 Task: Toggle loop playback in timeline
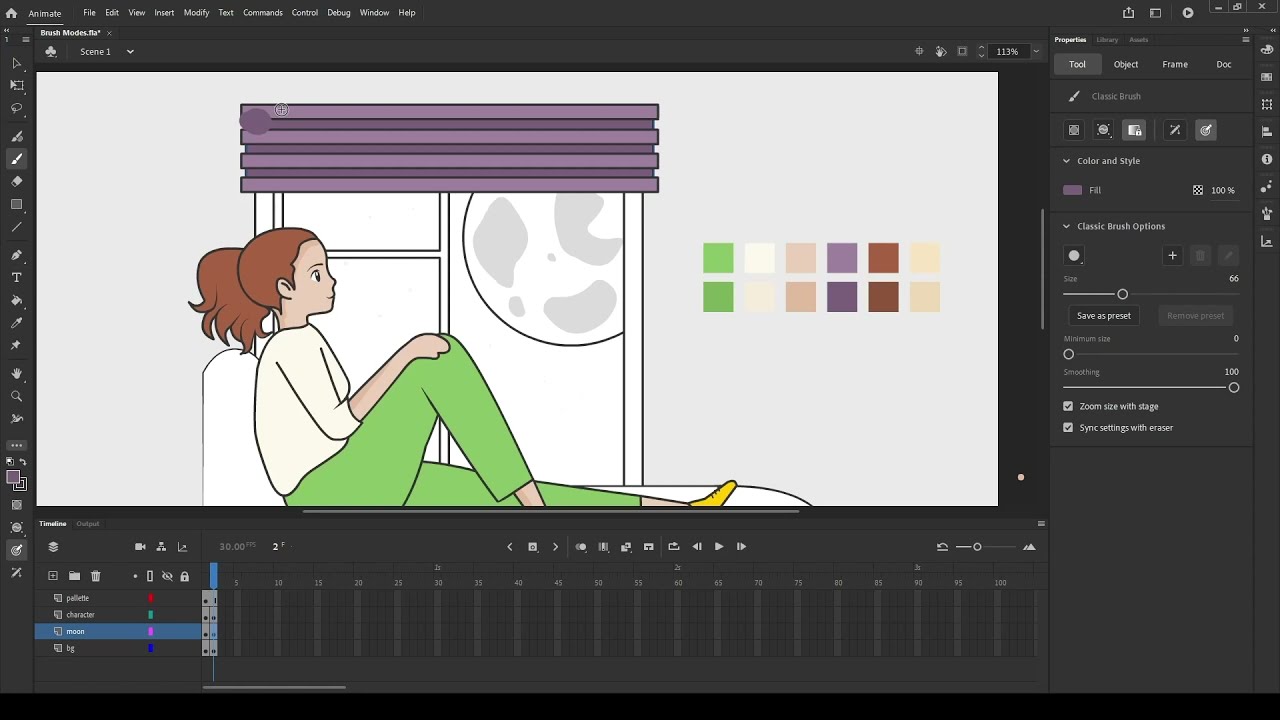click(x=673, y=547)
